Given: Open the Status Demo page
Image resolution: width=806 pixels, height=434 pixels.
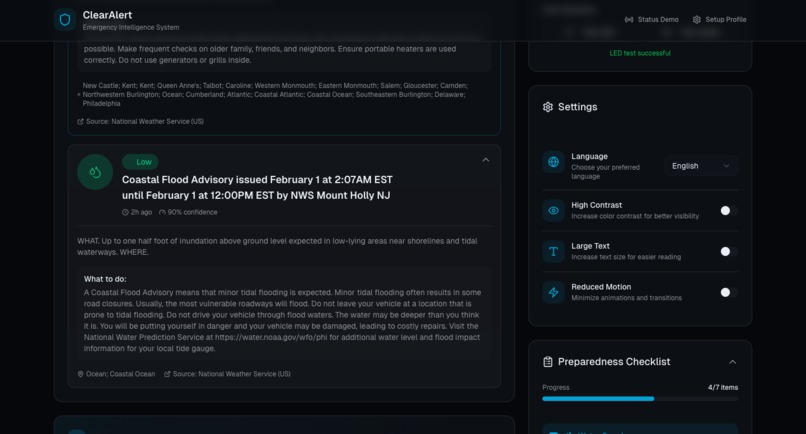Looking at the screenshot, I should coord(651,20).
